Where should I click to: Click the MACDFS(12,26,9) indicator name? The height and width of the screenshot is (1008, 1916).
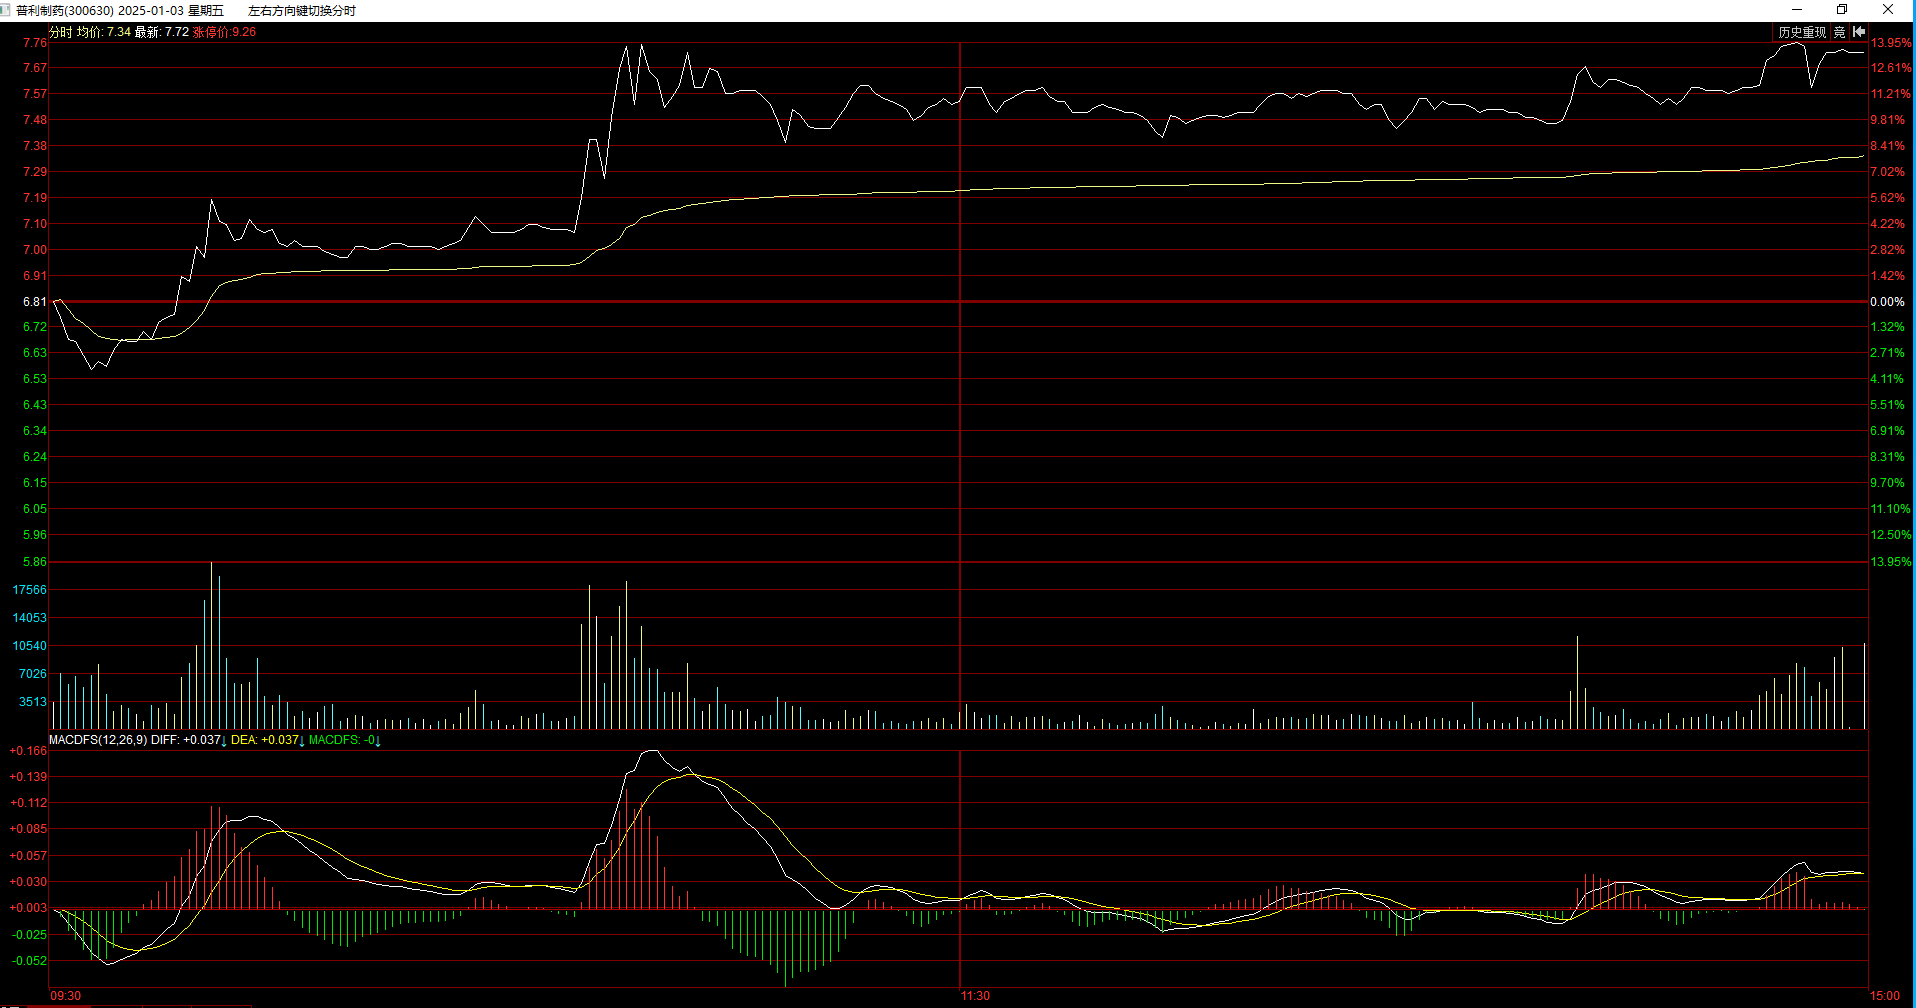point(98,740)
